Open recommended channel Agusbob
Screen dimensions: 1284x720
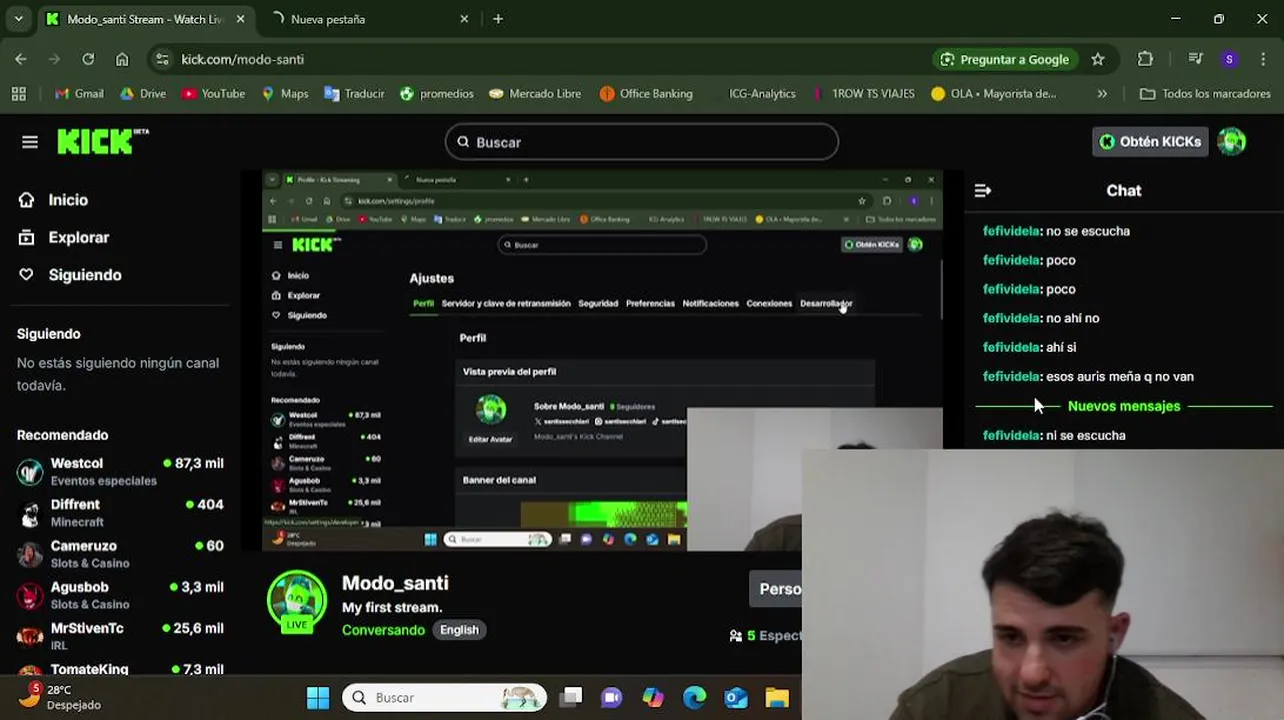120,595
